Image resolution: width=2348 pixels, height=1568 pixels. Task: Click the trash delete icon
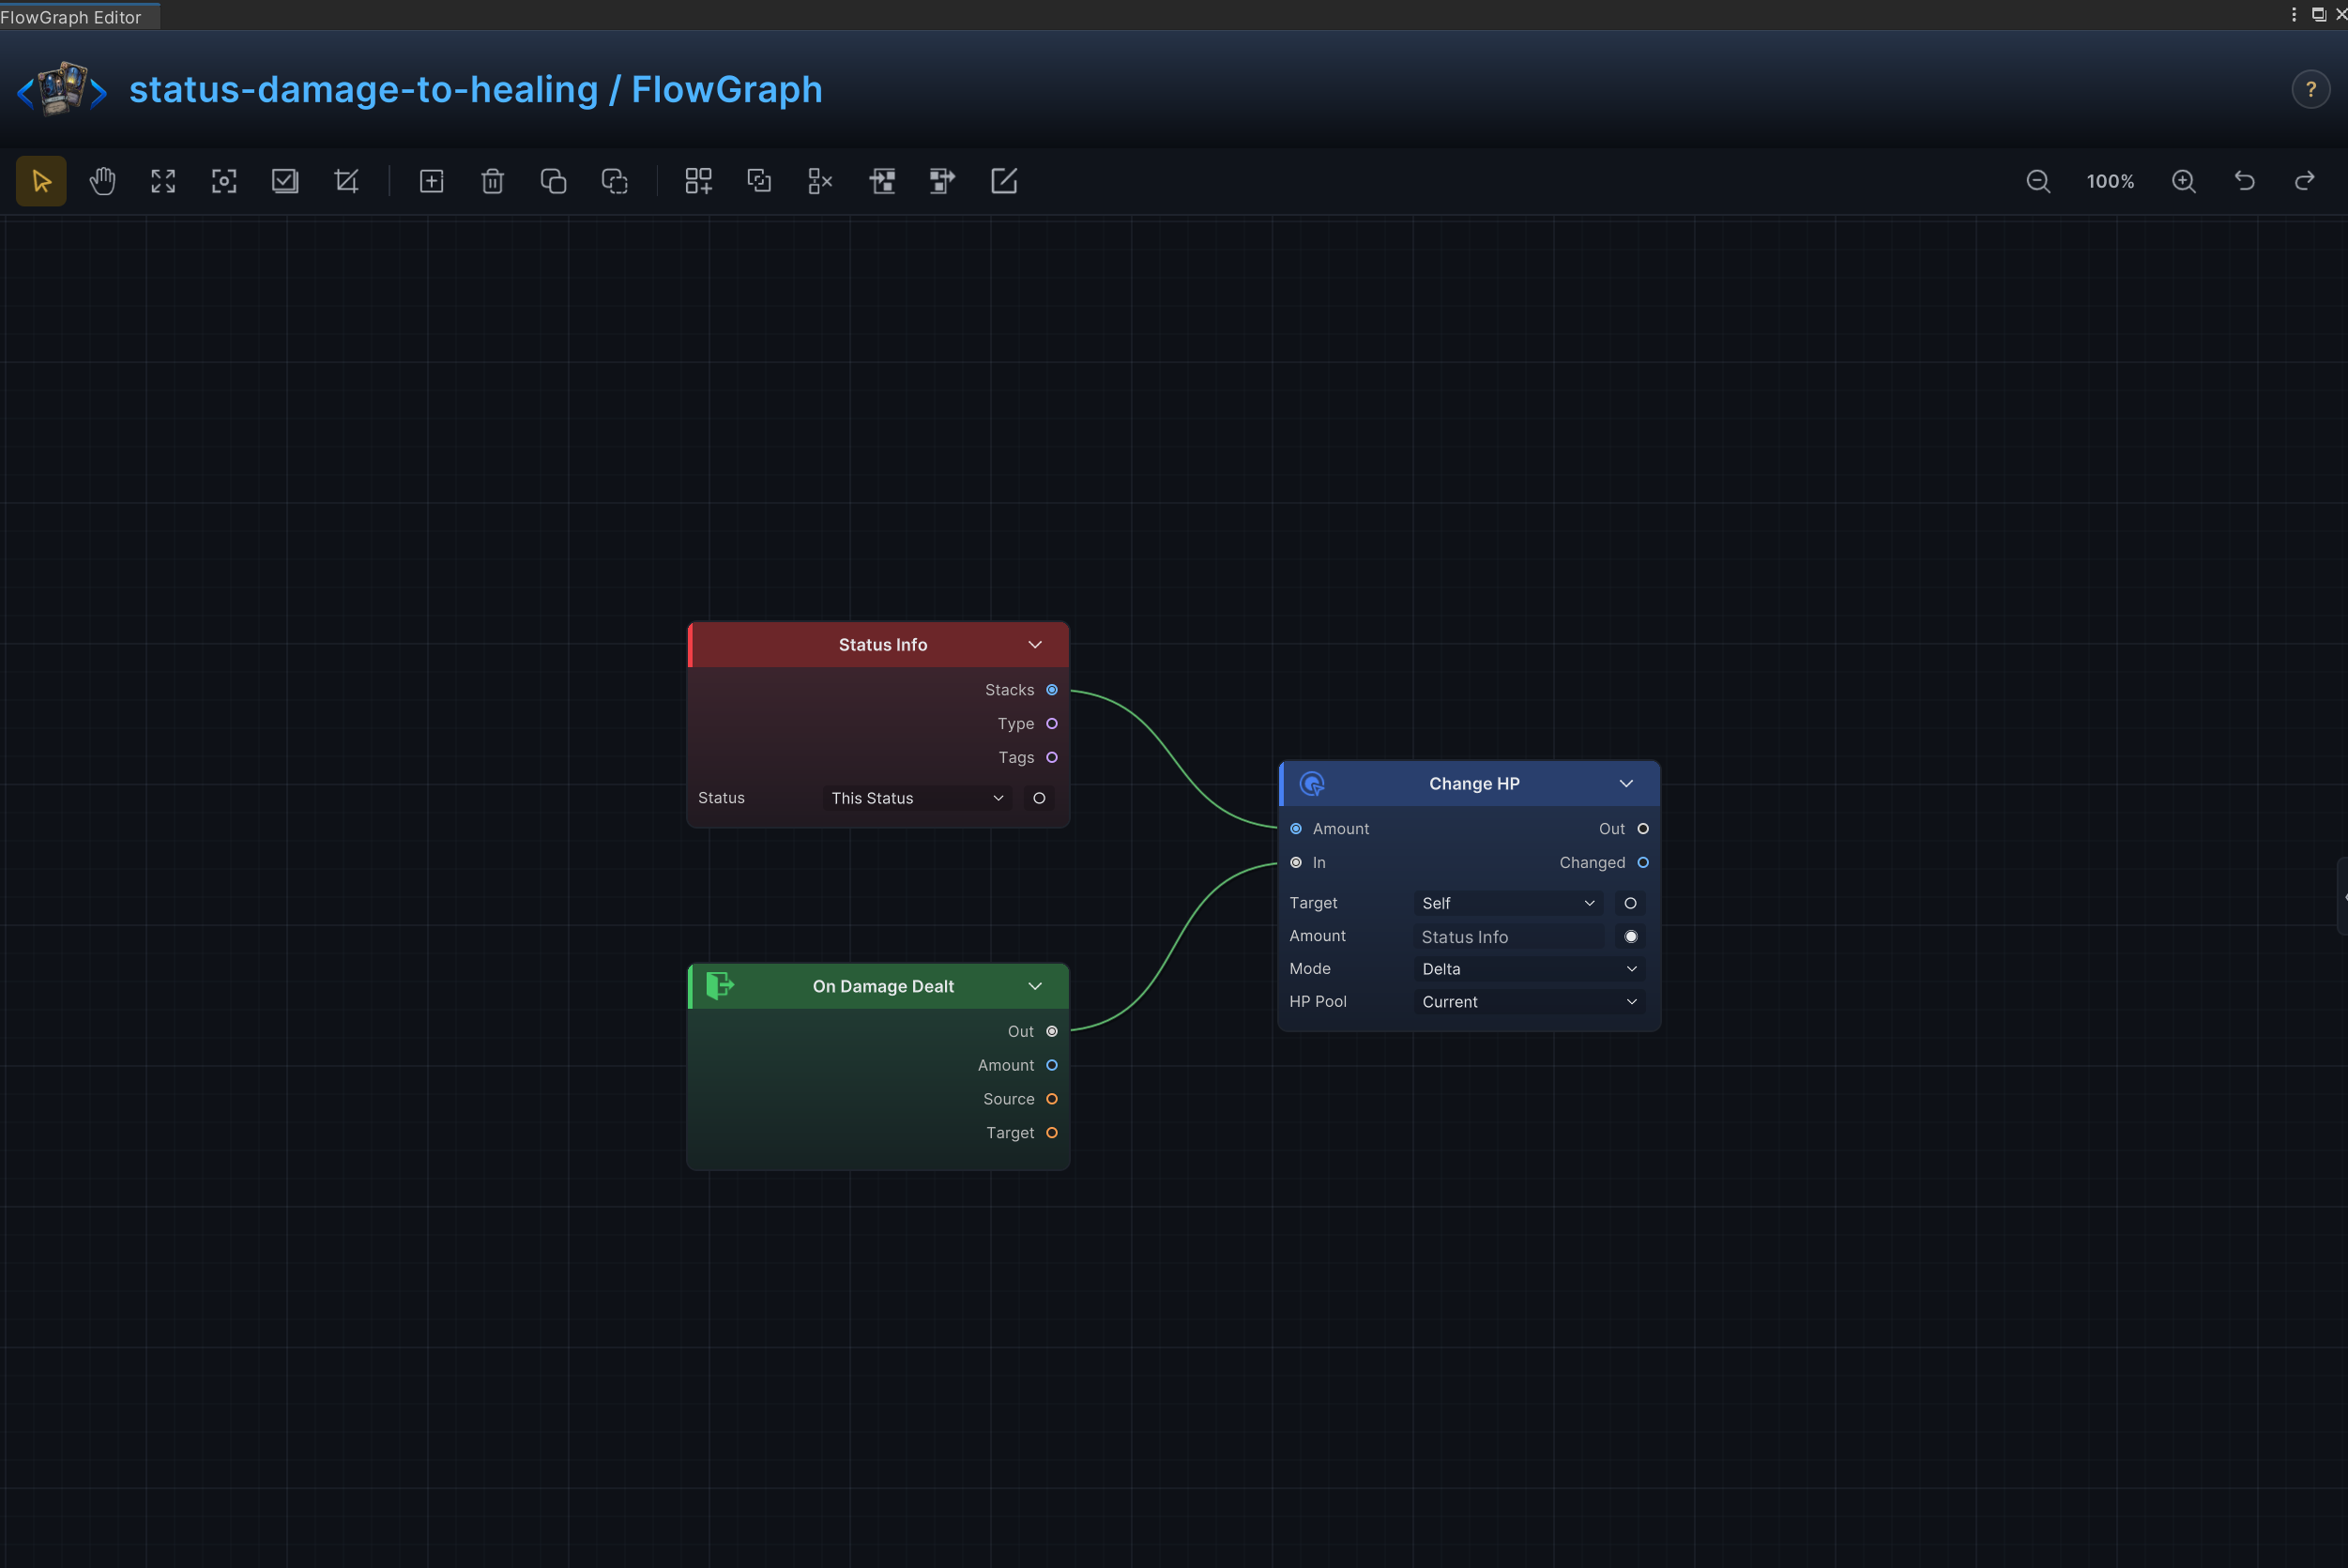[492, 181]
